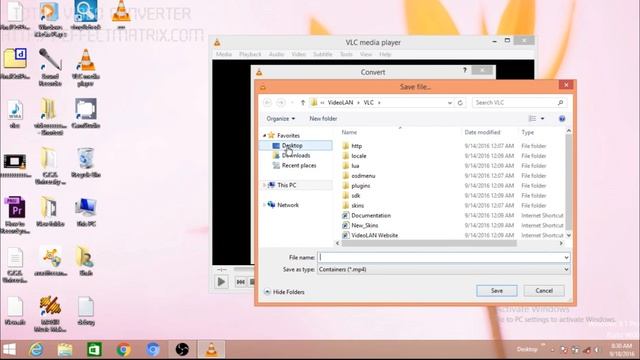Image resolution: width=640 pixels, height=360 pixels.
Task: Open the Playback menu in VLC
Action: 250,54
